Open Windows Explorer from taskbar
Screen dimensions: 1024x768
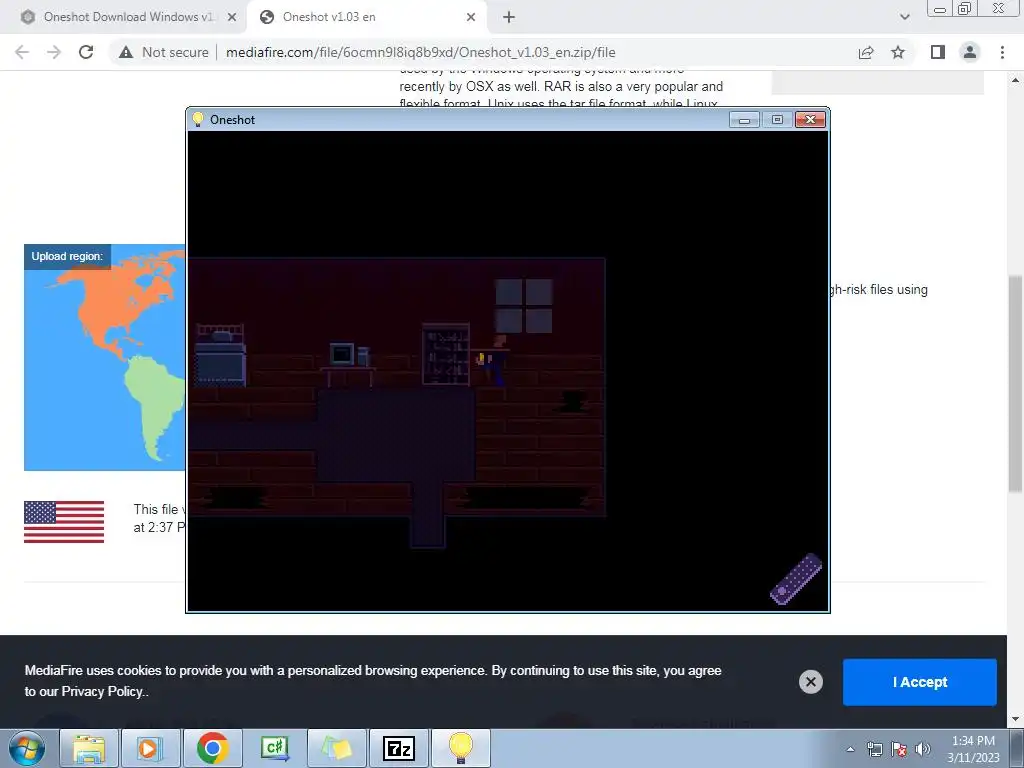89,748
